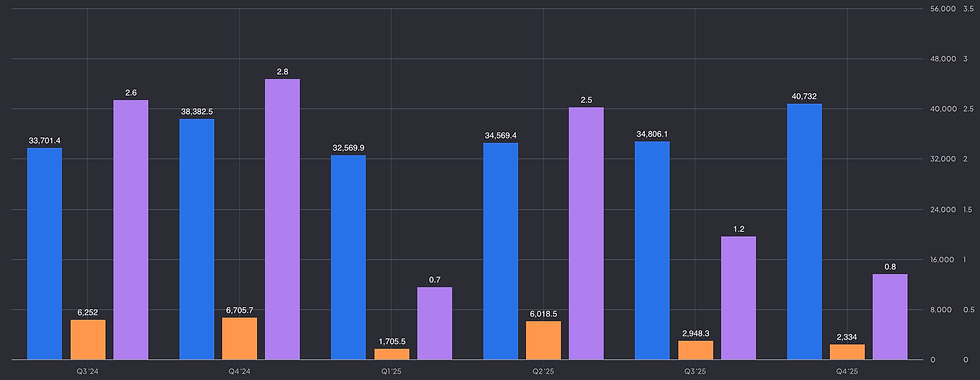The image size is (980, 380).
Task: Click the blue Q3'25 bar labeled 34,806.1
Action: tap(652, 251)
